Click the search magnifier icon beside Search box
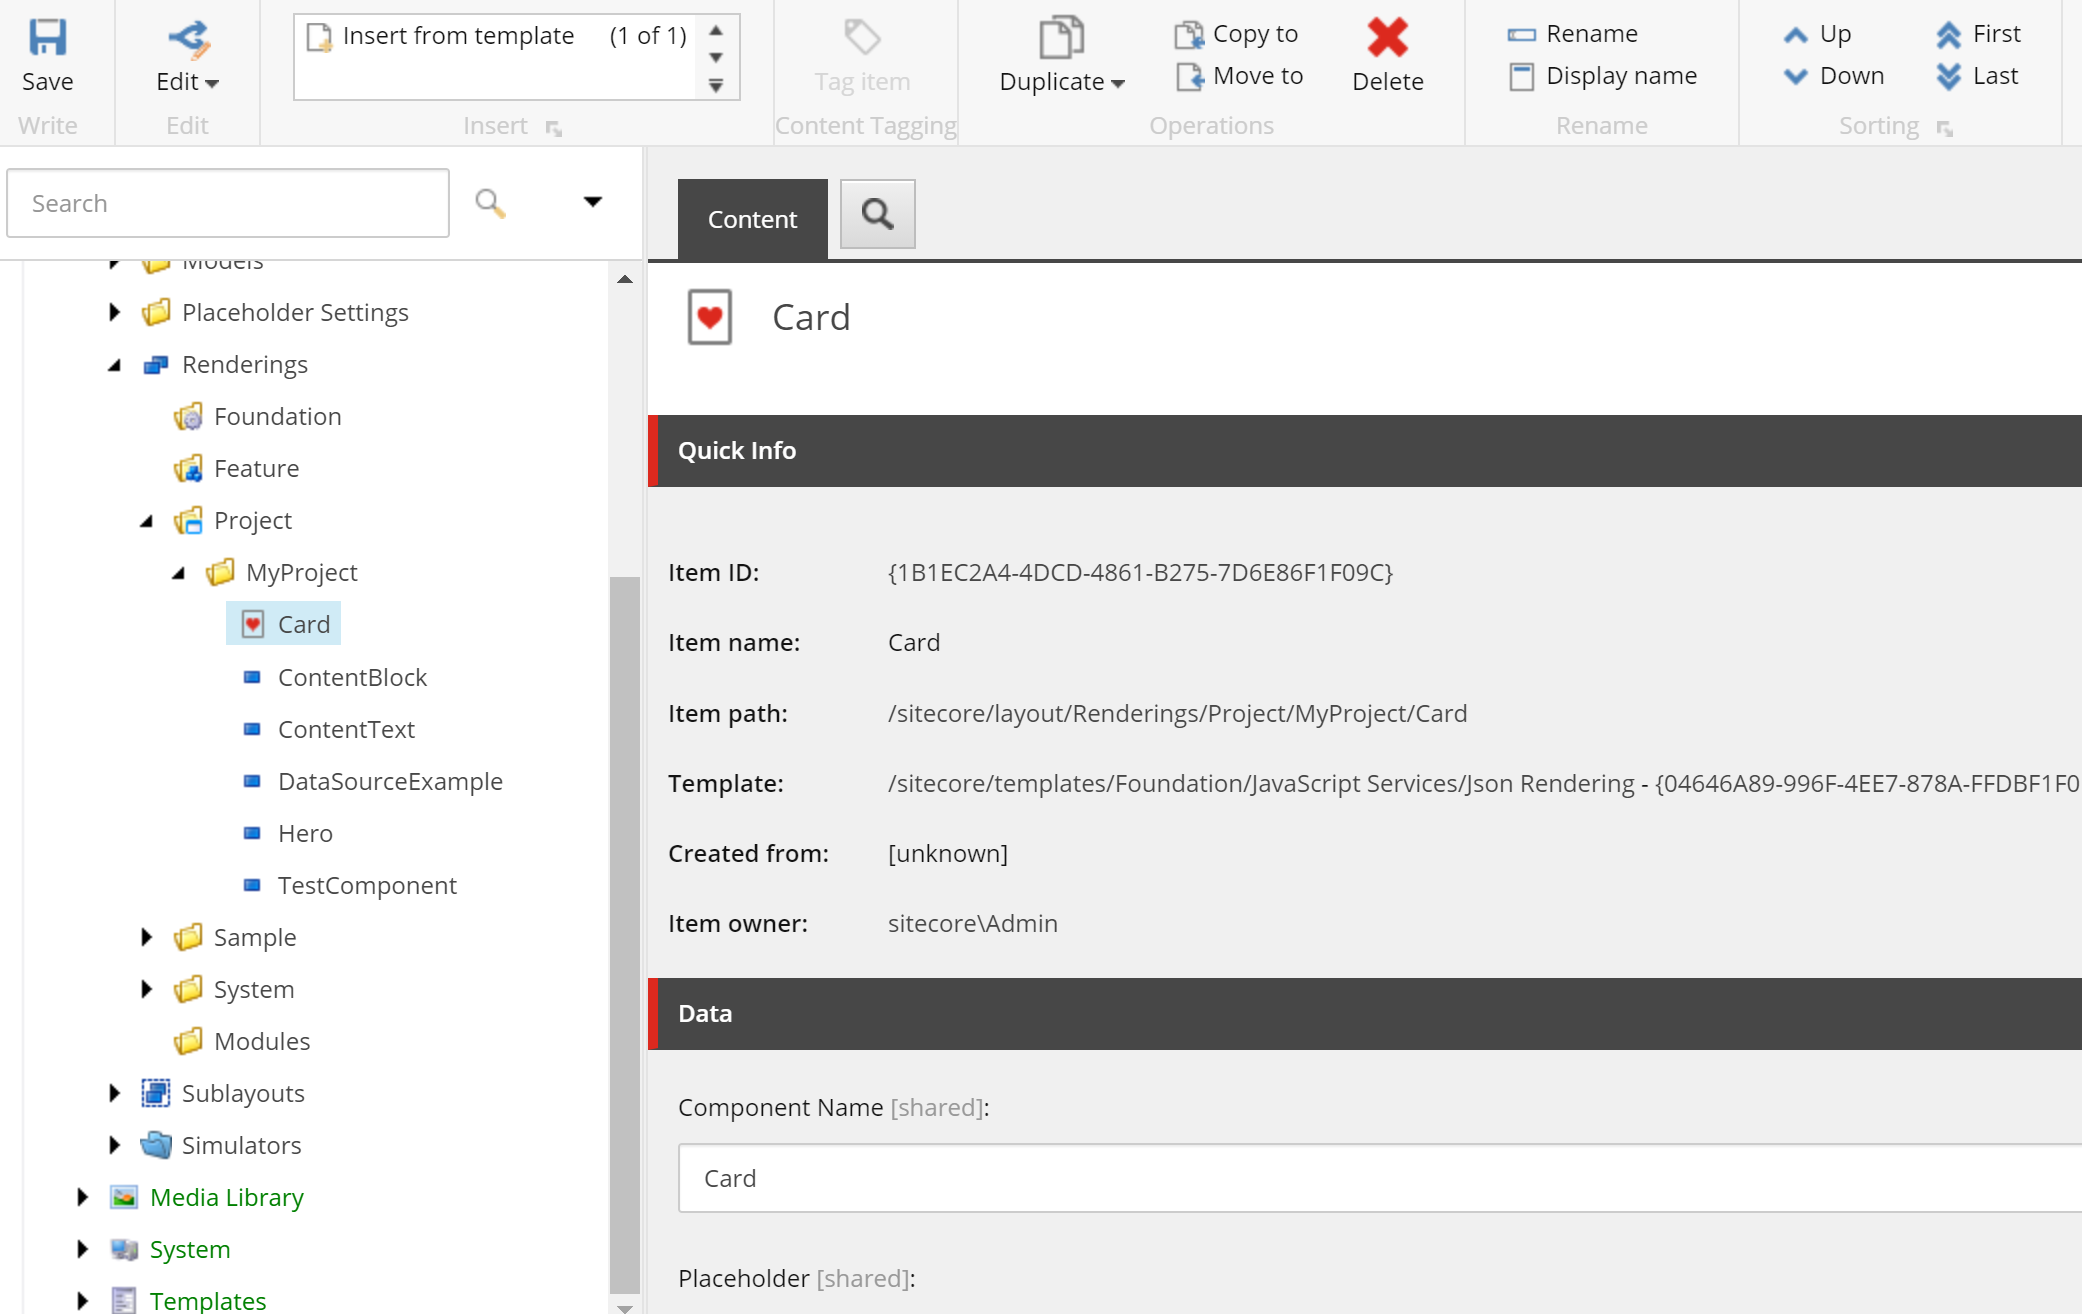 pyautogui.click(x=490, y=203)
